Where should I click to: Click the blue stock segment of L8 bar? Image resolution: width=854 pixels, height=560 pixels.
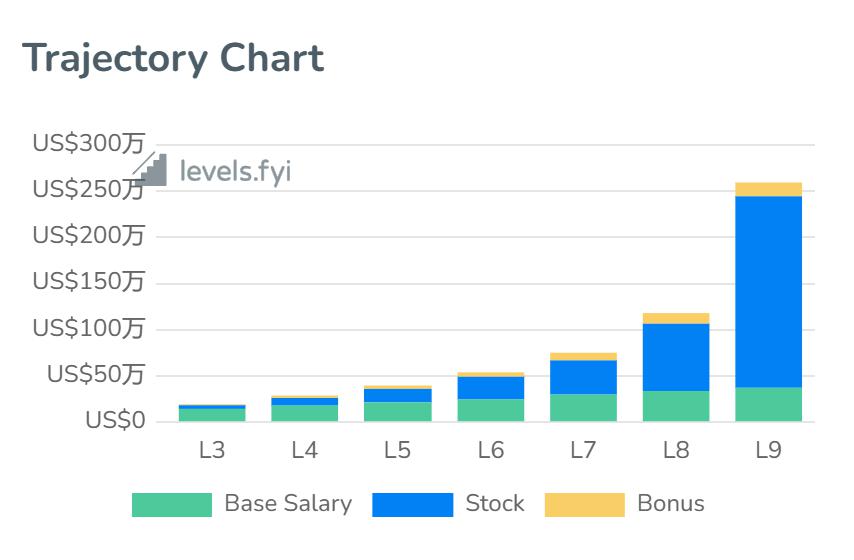pos(676,357)
